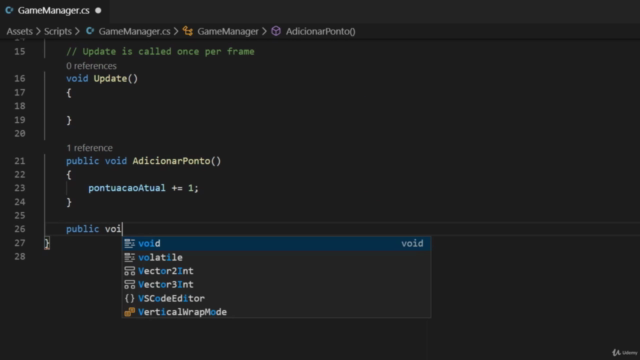The height and width of the screenshot is (360, 640).
Task: Click the struct icon beside Vector3Int
Action: (129, 284)
